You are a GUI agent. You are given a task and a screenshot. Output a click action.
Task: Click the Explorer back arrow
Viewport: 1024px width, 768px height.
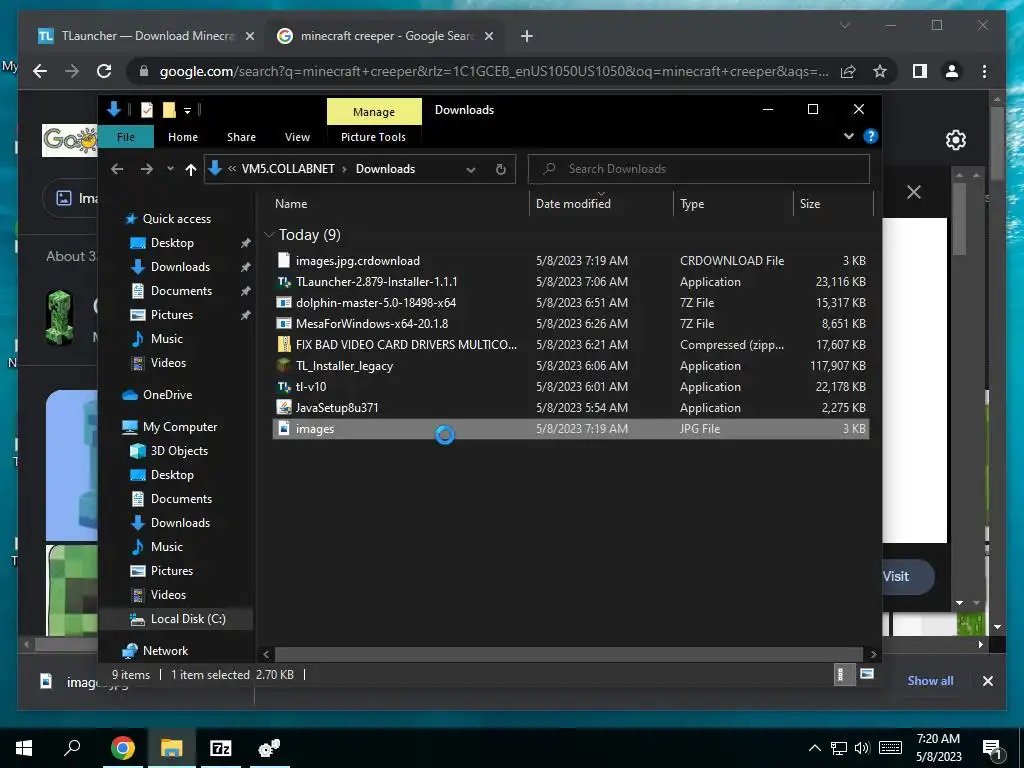[x=117, y=169]
